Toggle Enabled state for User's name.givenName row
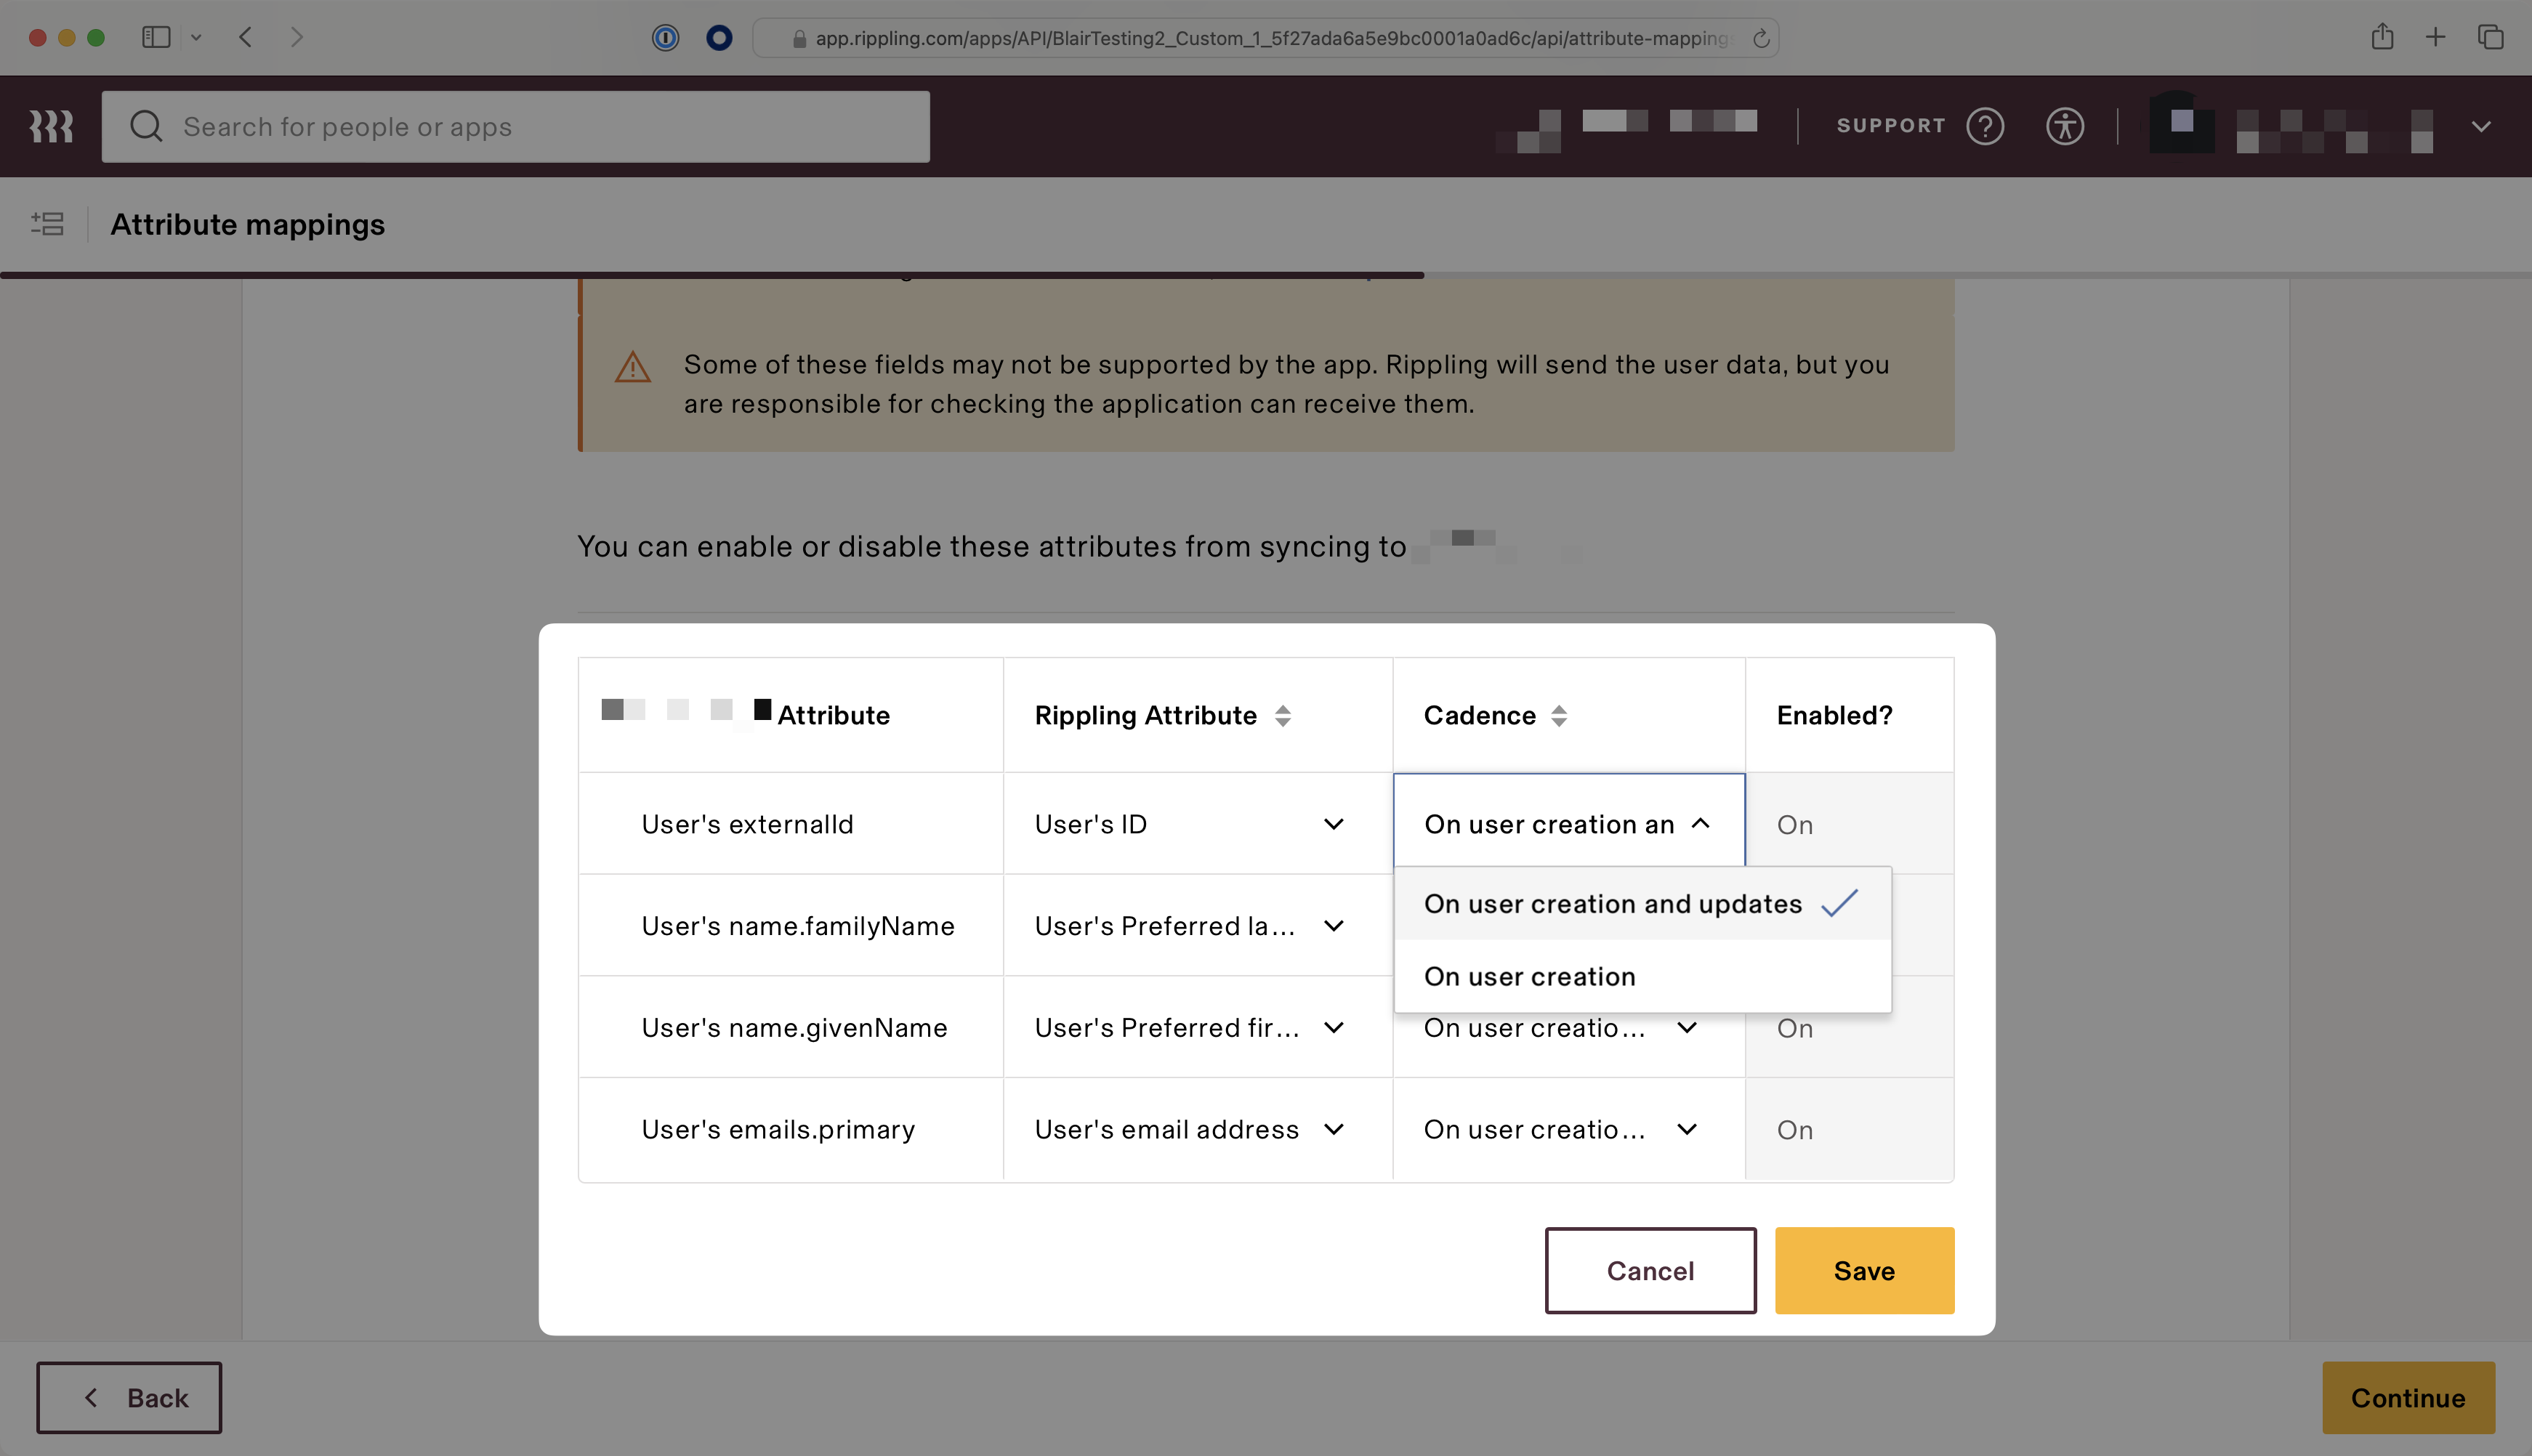This screenshot has width=2532, height=1456. (x=1795, y=1027)
